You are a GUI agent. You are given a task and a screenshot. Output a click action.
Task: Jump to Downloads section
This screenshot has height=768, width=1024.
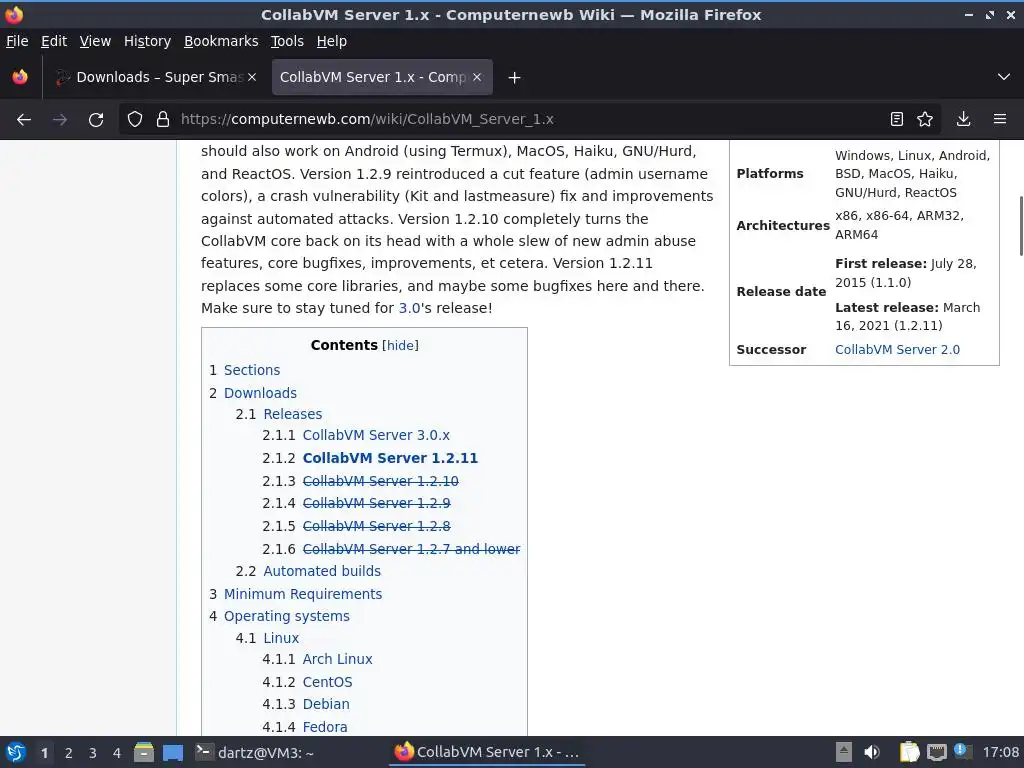pos(260,393)
